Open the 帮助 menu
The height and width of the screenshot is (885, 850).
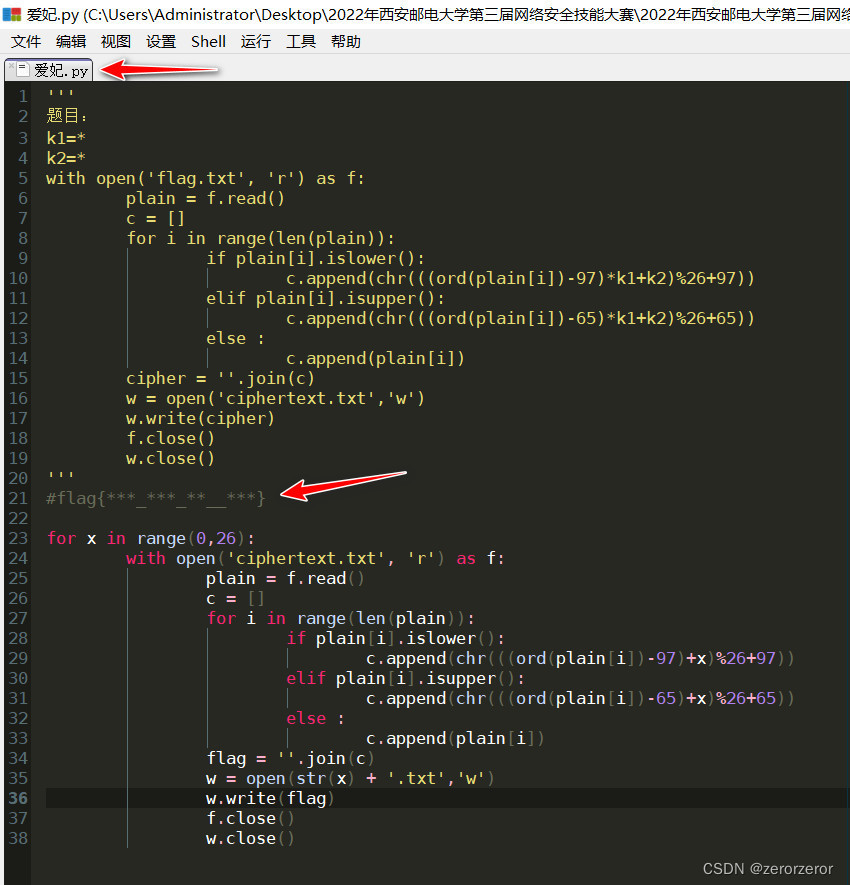(x=346, y=42)
